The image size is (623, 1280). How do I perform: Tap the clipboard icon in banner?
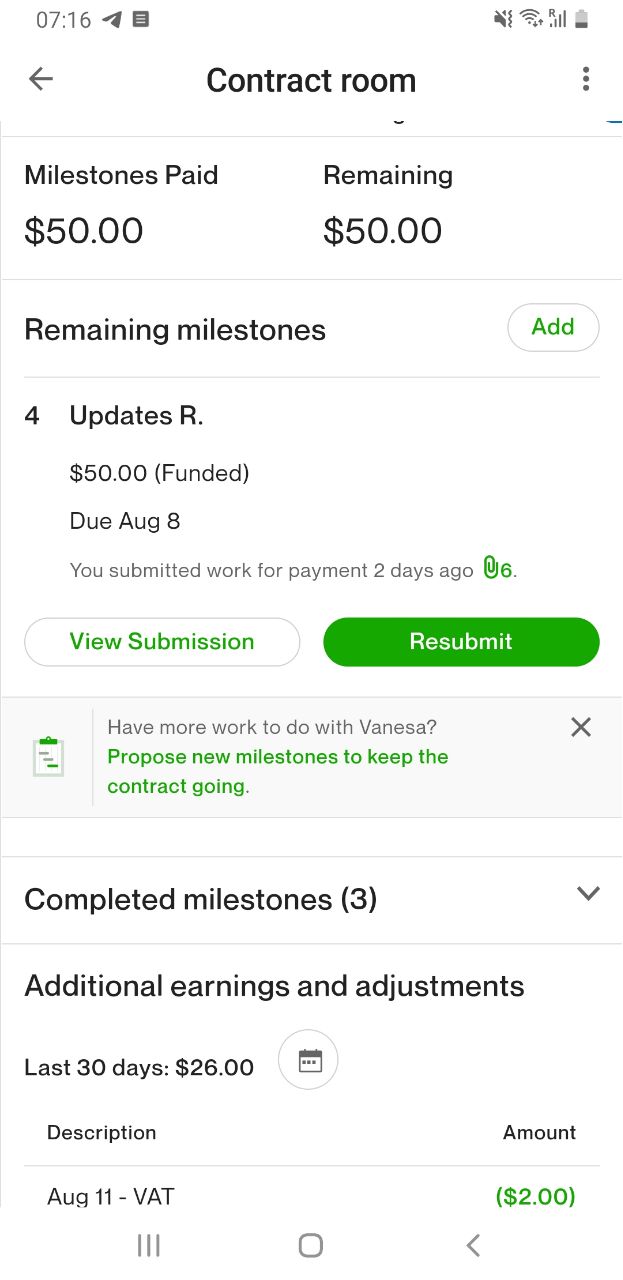[48, 757]
